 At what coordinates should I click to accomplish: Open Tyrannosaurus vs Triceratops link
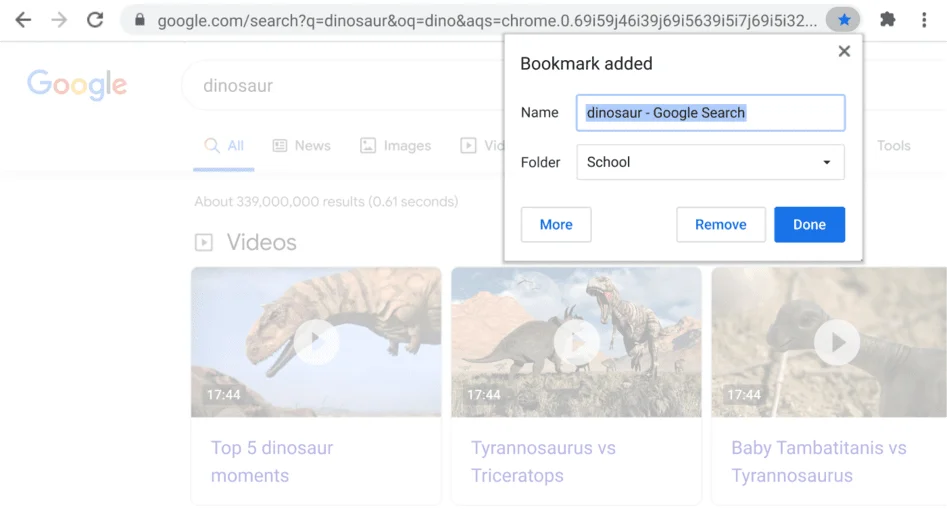pyautogui.click(x=543, y=461)
